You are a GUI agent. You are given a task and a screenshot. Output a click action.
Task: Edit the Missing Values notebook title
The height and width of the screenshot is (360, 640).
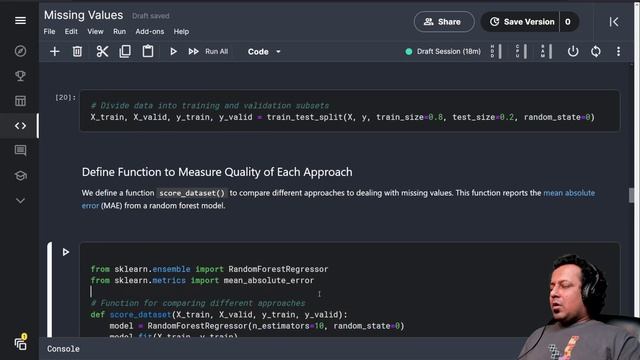[x=83, y=15]
